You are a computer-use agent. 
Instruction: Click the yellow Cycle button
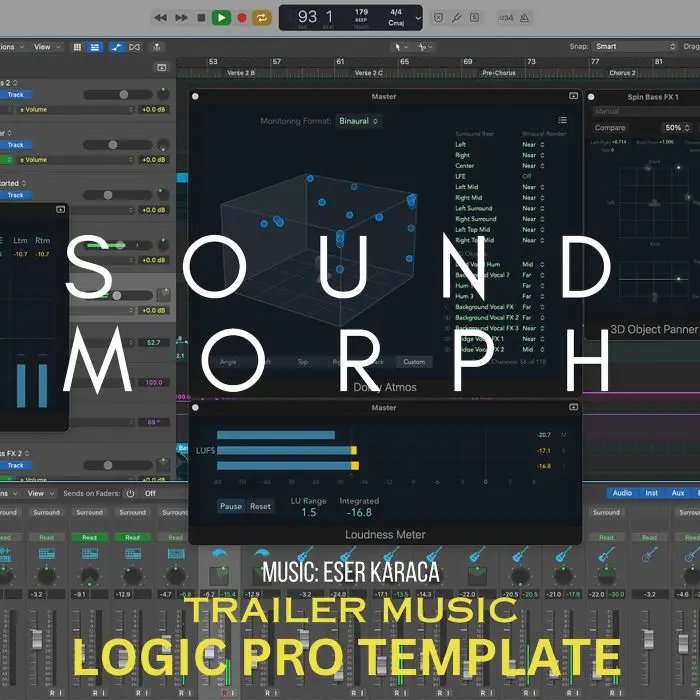point(262,18)
